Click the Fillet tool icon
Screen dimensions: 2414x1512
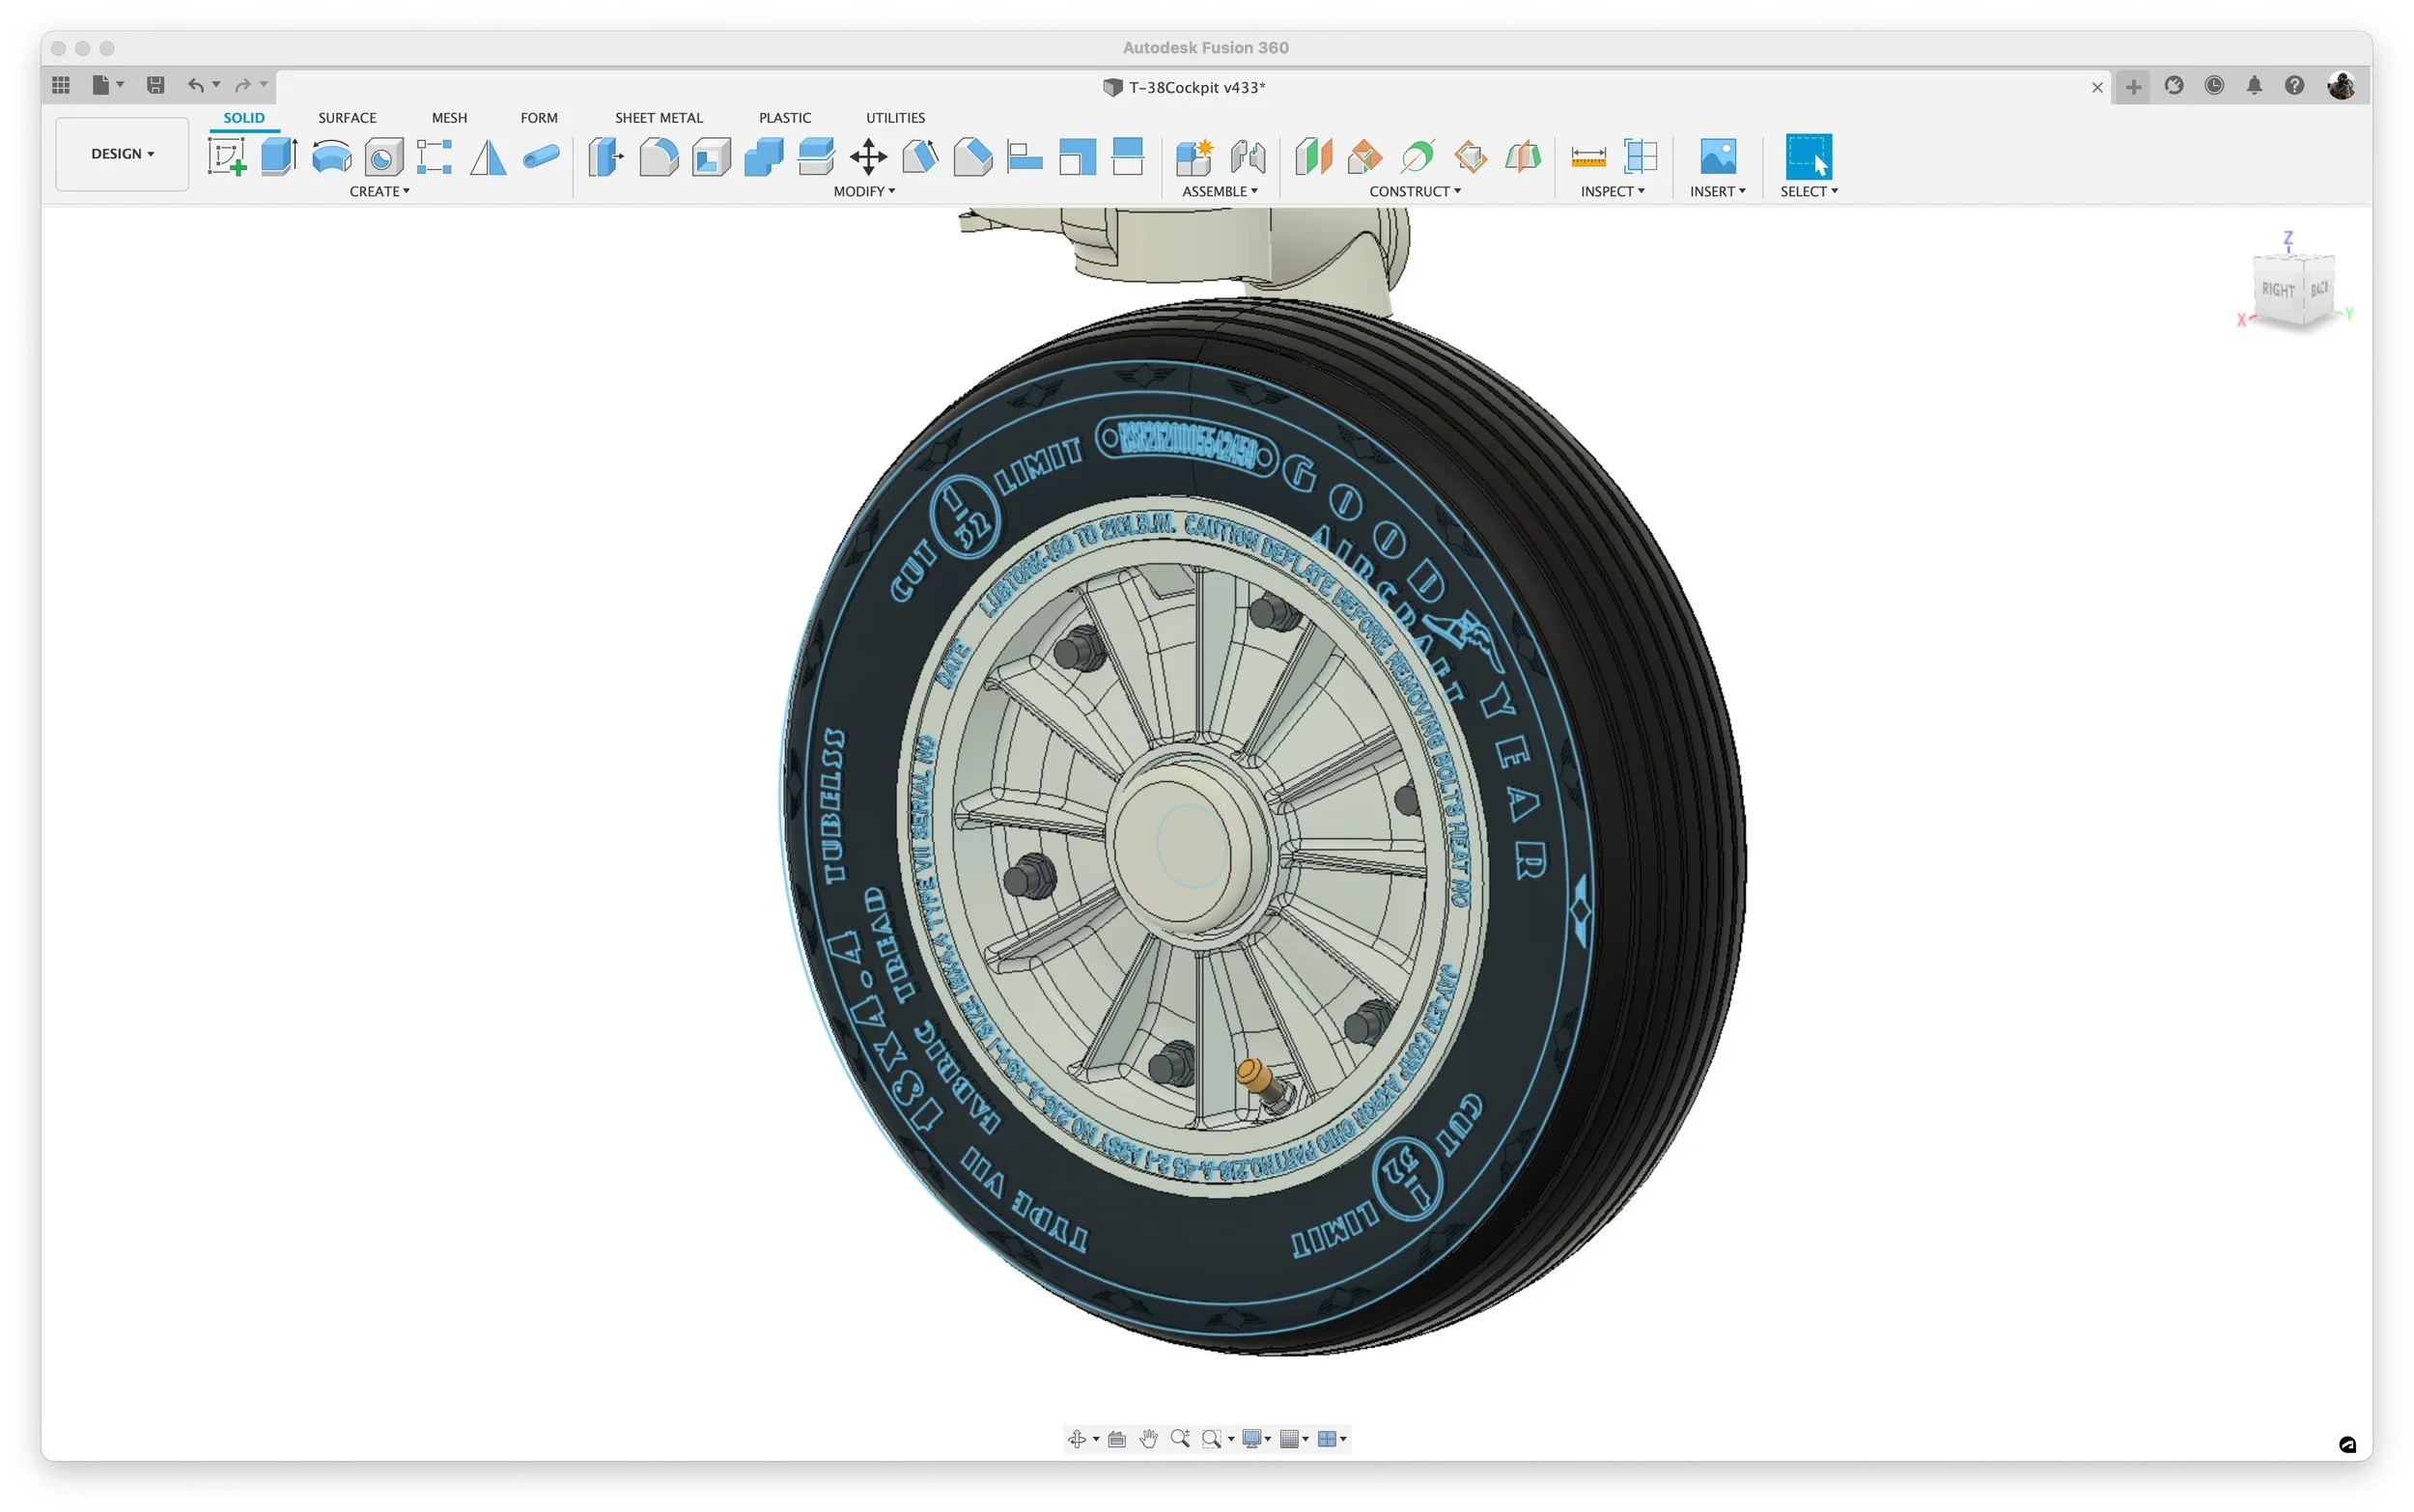coord(658,157)
